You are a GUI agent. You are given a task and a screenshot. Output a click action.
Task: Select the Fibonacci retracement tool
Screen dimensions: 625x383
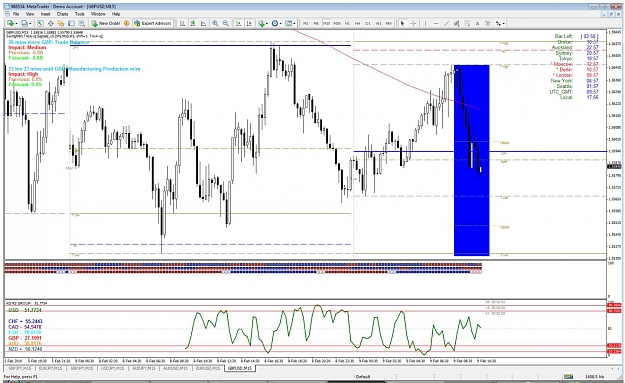pyautogui.click(x=467, y=23)
